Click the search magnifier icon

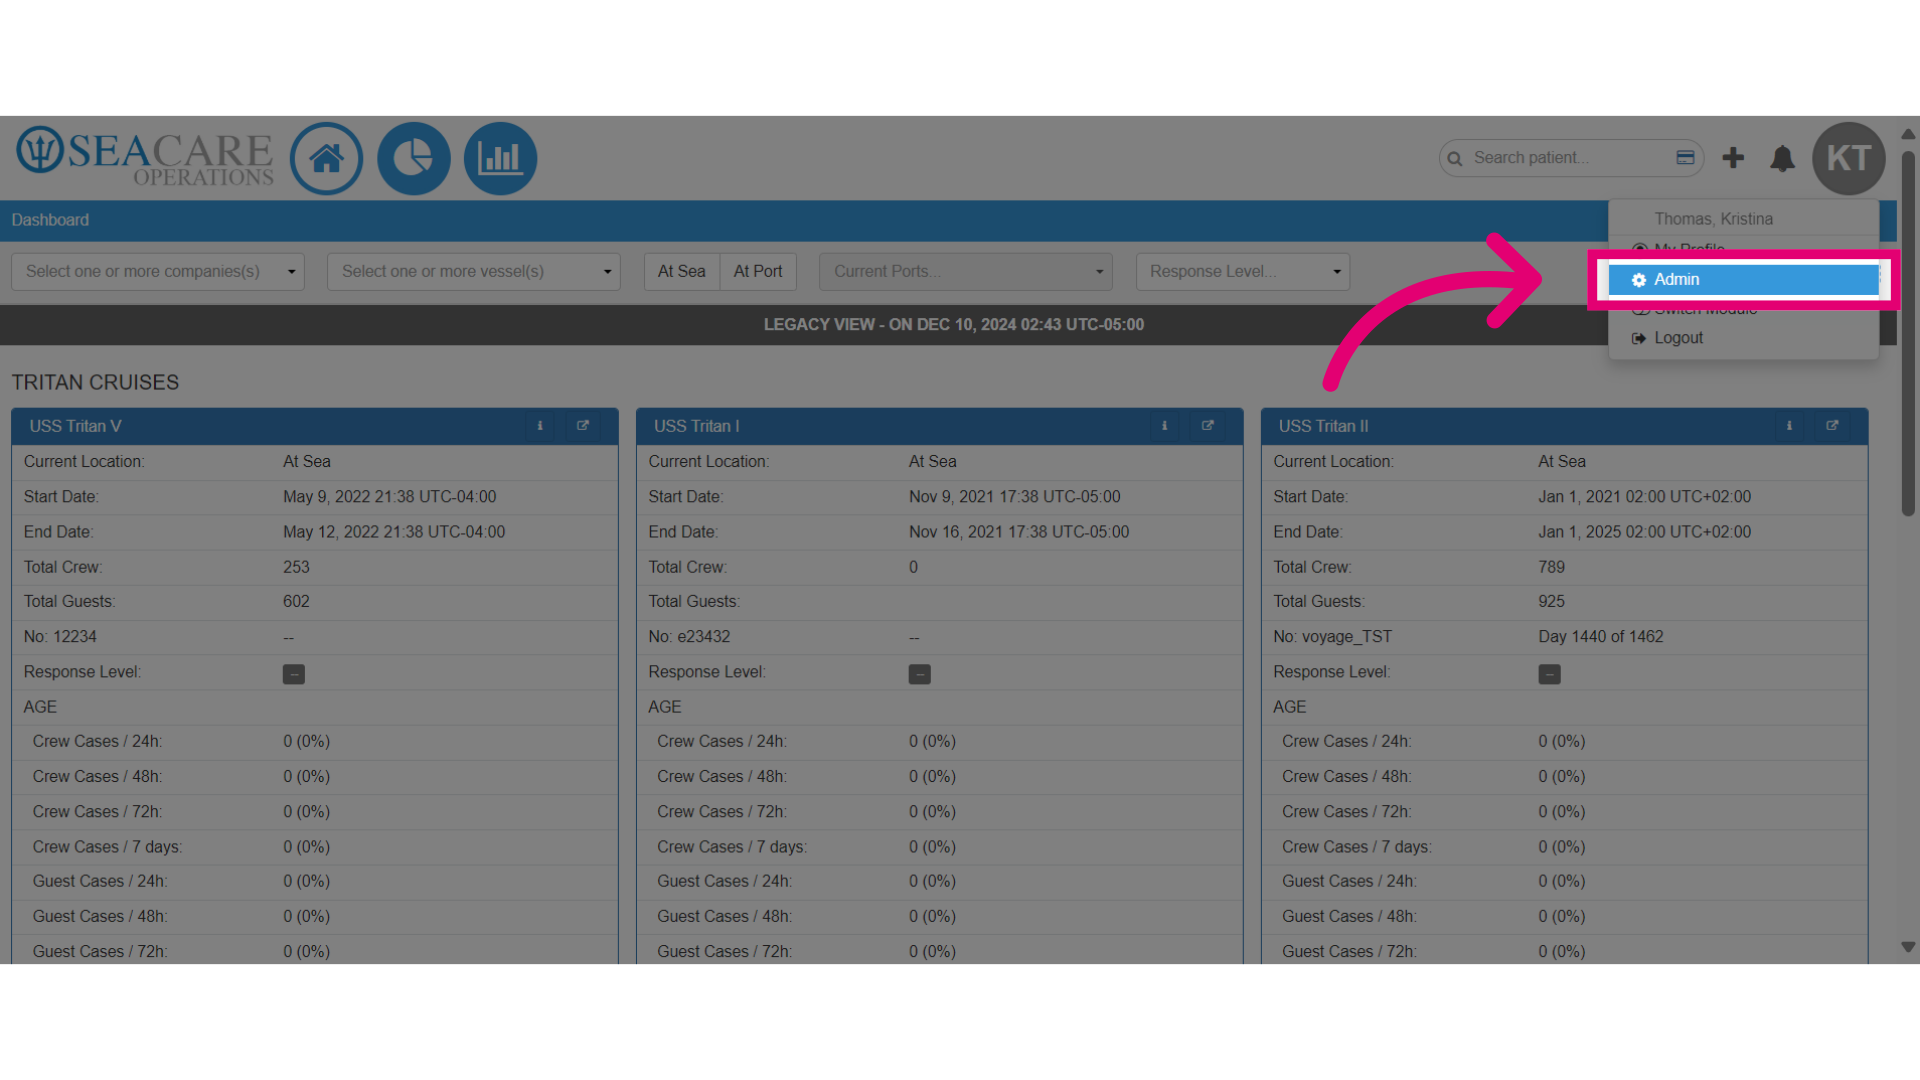tap(1455, 159)
